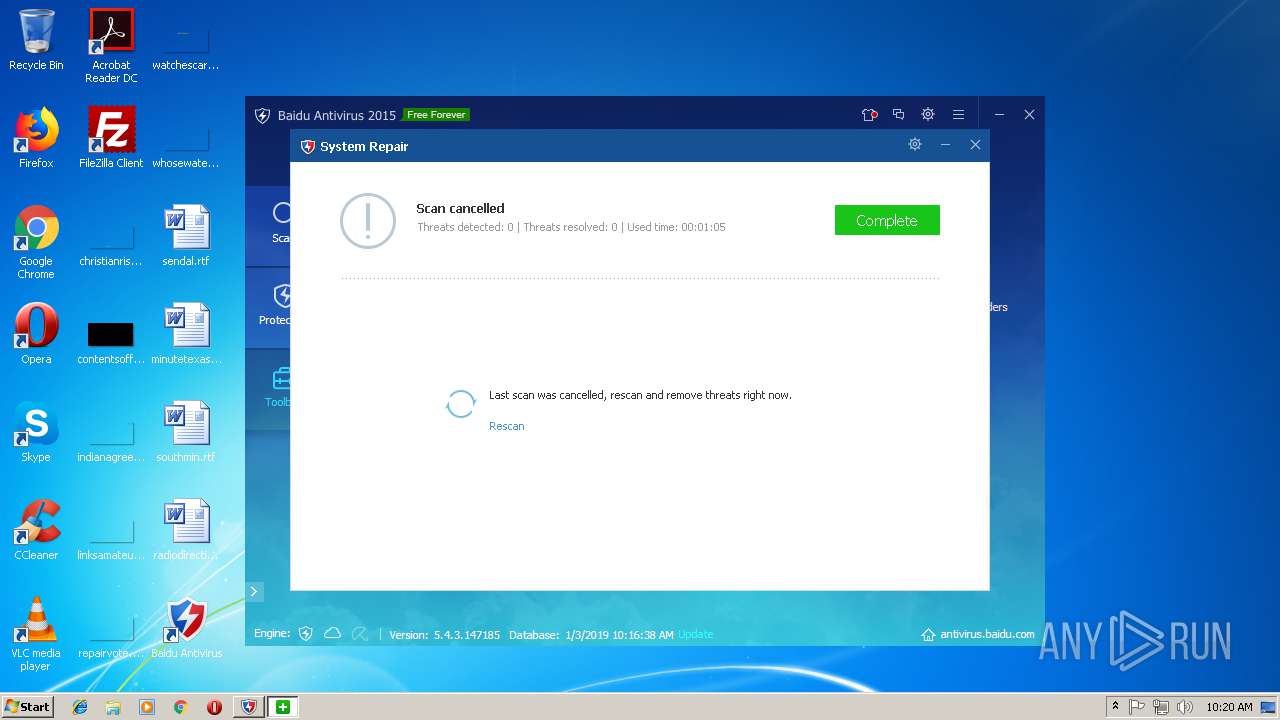Select the Protection sidebar tab
This screenshot has width=1280, height=720.
(268, 307)
